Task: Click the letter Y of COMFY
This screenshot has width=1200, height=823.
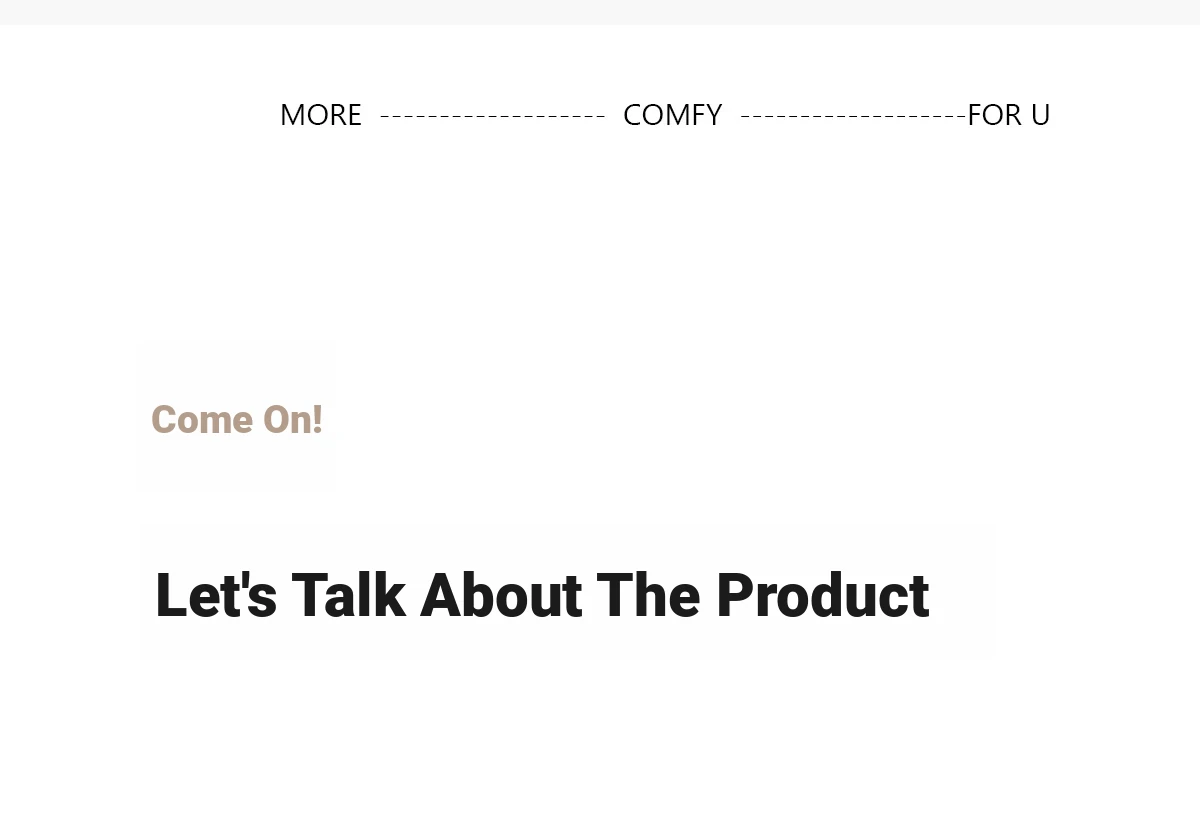Action: tap(712, 115)
